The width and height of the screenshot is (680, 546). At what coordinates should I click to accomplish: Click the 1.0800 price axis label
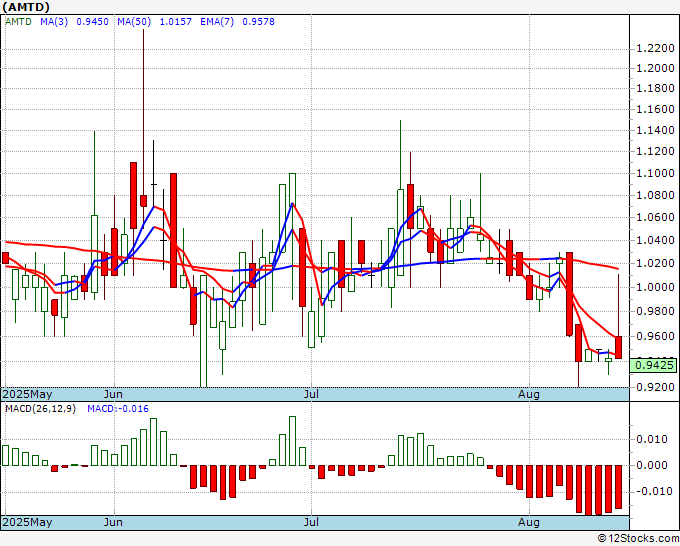click(655, 195)
